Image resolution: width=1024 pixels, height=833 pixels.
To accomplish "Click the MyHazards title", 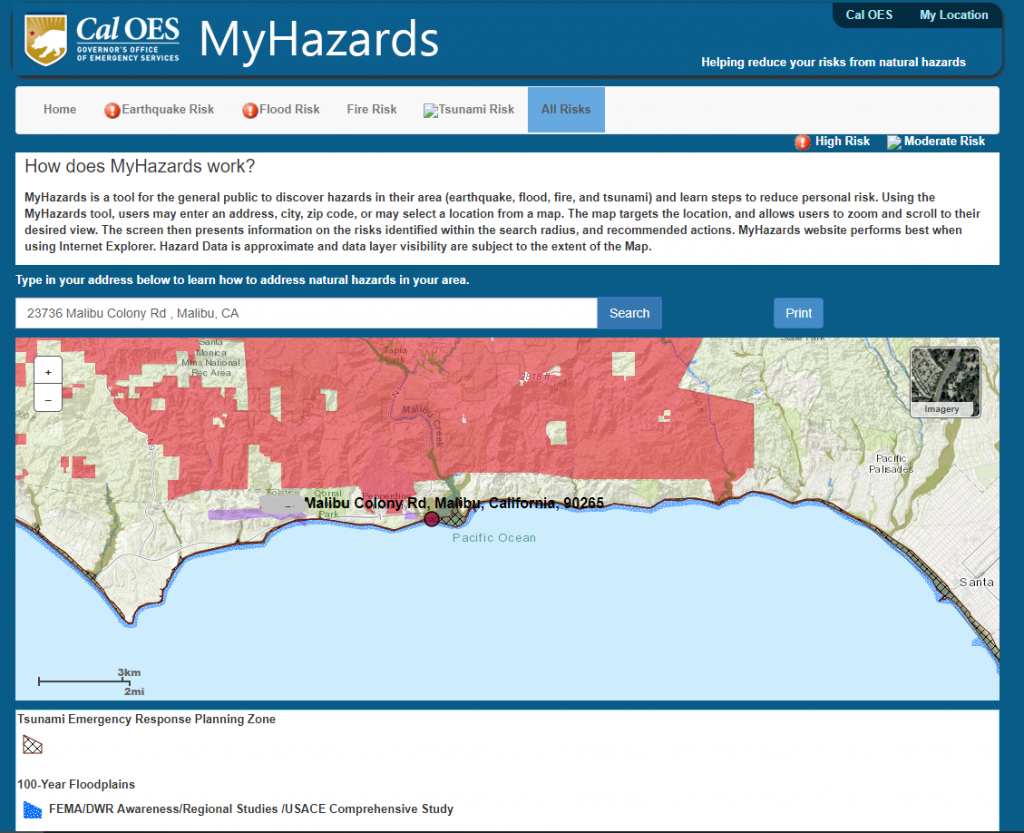I will (319, 39).
